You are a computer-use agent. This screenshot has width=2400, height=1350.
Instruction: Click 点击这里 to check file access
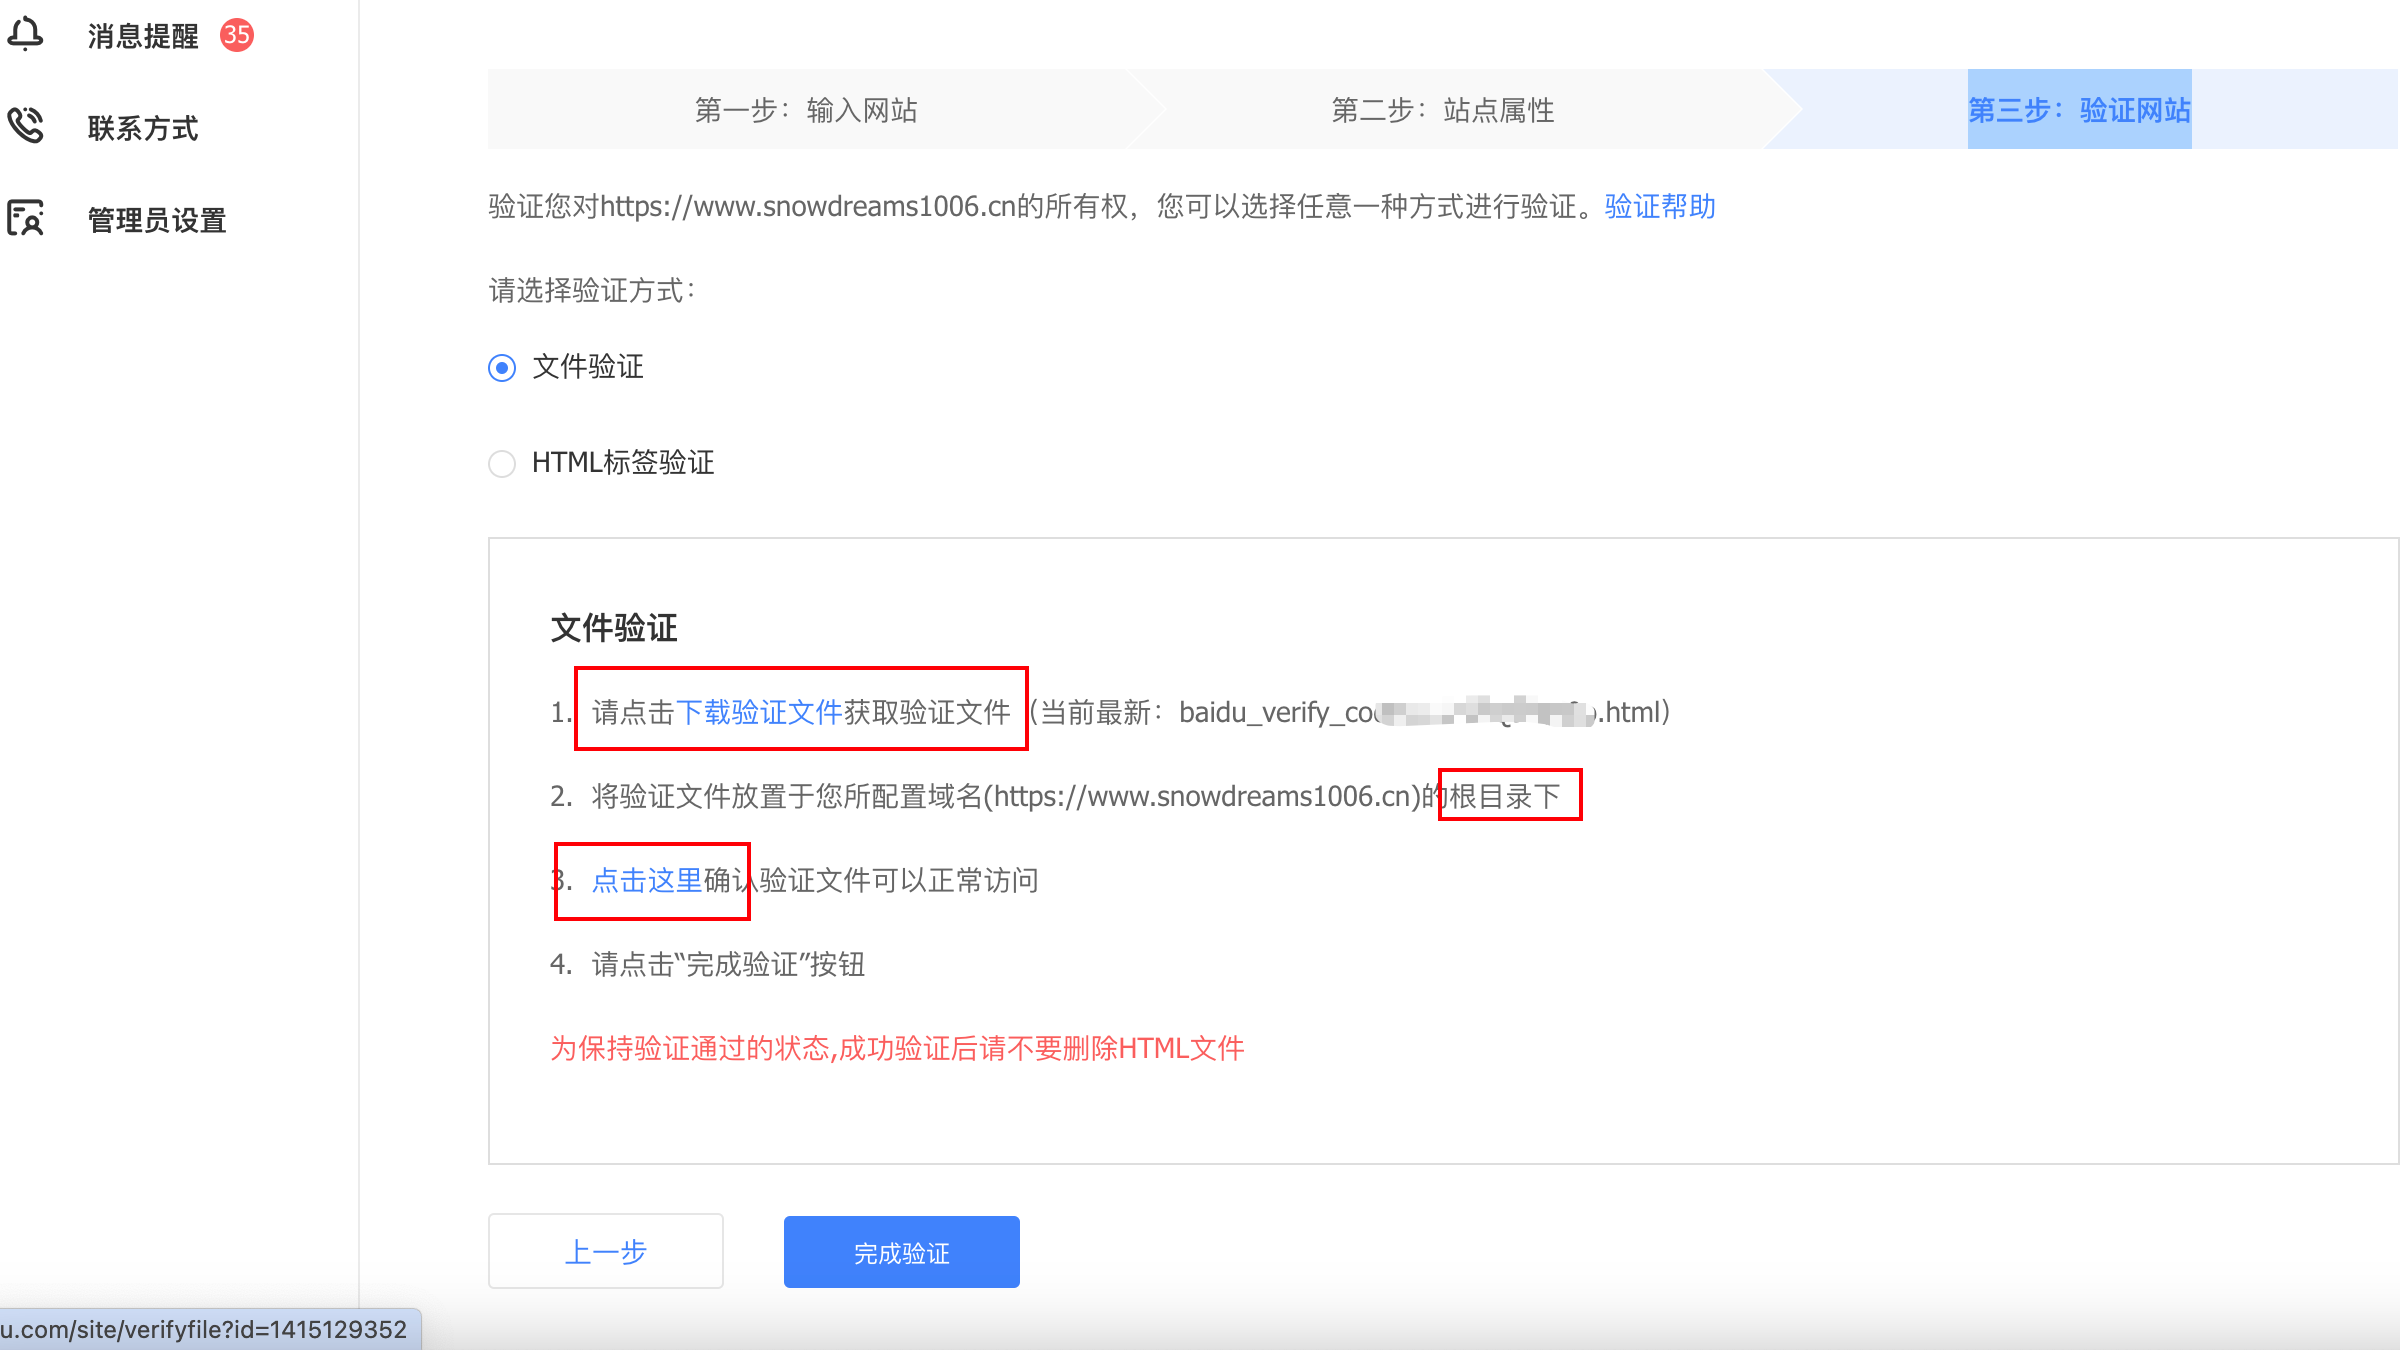click(x=647, y=880)
